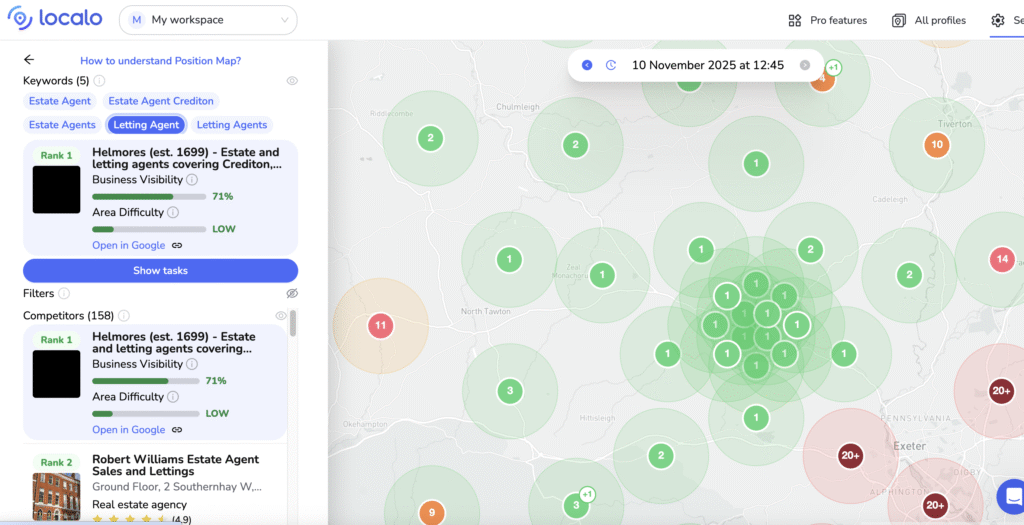This screenshot has height=525, width=1024.
Task: Open How to understand Position Map link
Action: [x=160, y=61]
